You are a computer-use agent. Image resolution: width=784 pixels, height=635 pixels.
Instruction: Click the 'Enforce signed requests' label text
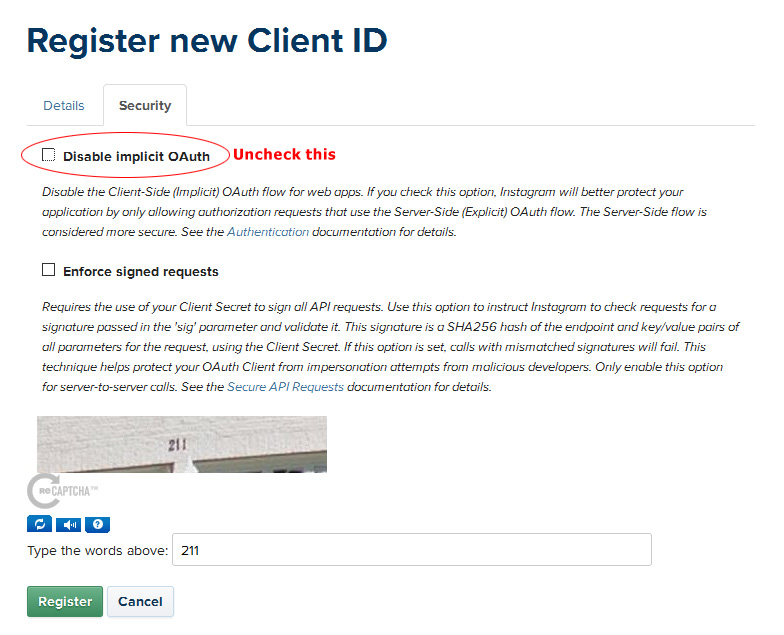click(x=141, y=272)
